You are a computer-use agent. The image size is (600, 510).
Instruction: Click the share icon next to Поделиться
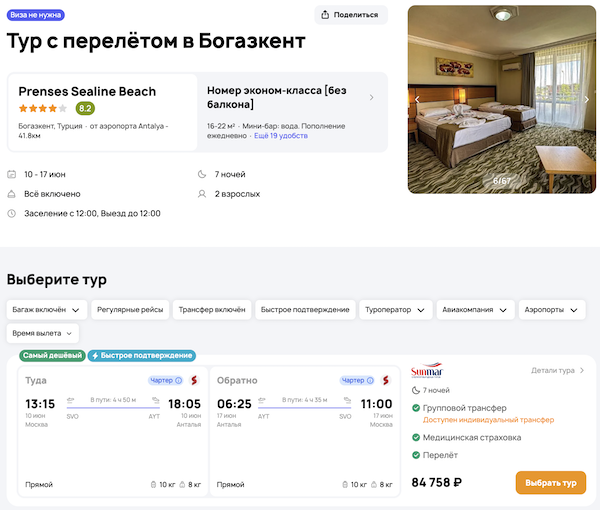327,15
